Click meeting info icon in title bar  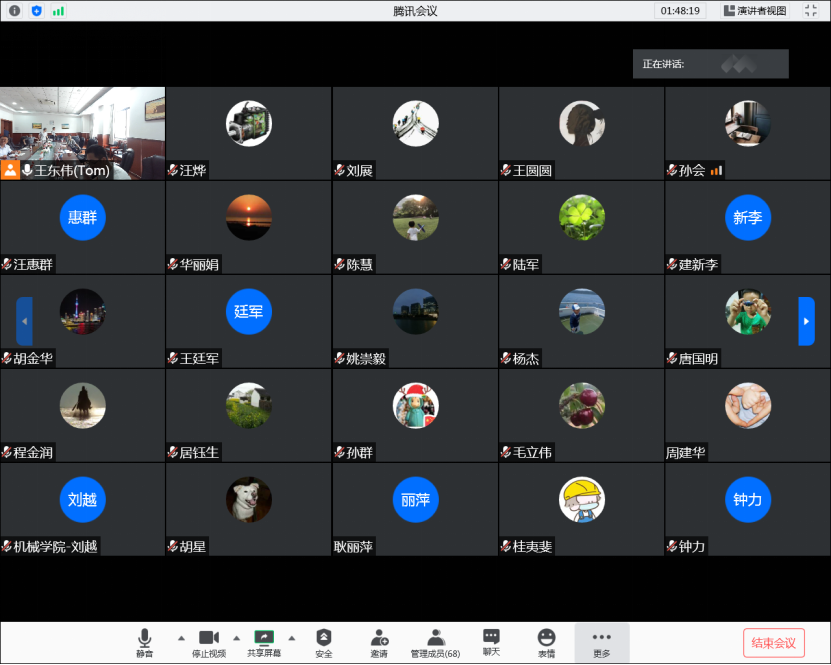click(x=15, y=11)
